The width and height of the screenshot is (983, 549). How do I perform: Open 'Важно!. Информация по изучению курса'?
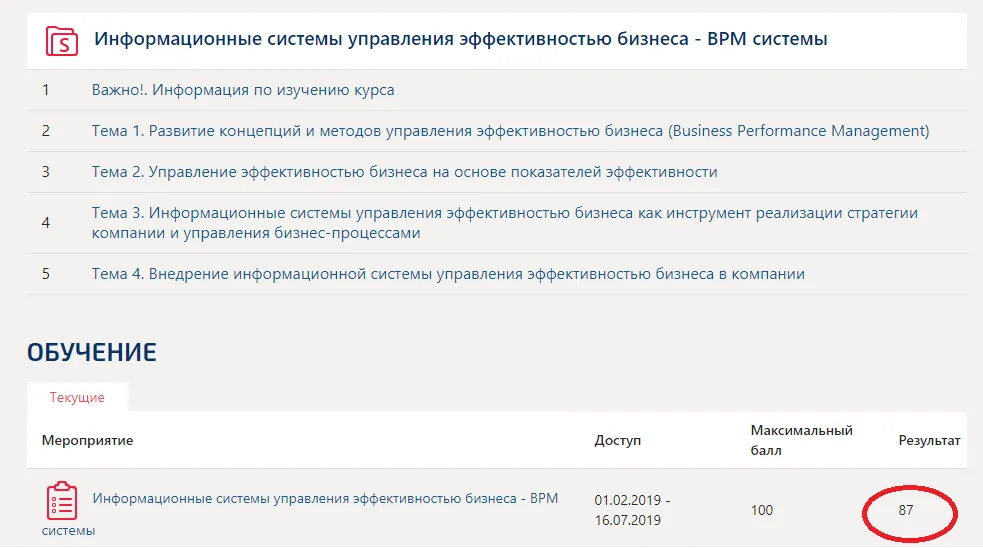coord(243,90)
